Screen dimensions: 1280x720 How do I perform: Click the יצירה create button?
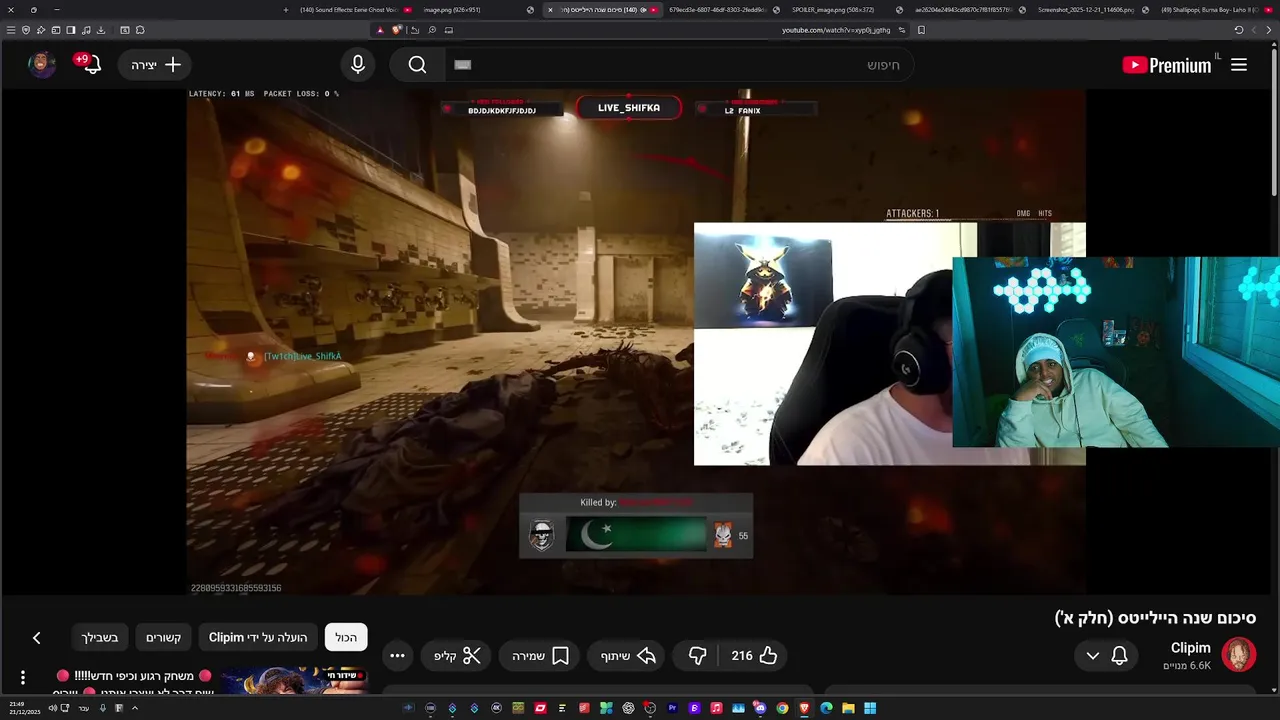156,65
